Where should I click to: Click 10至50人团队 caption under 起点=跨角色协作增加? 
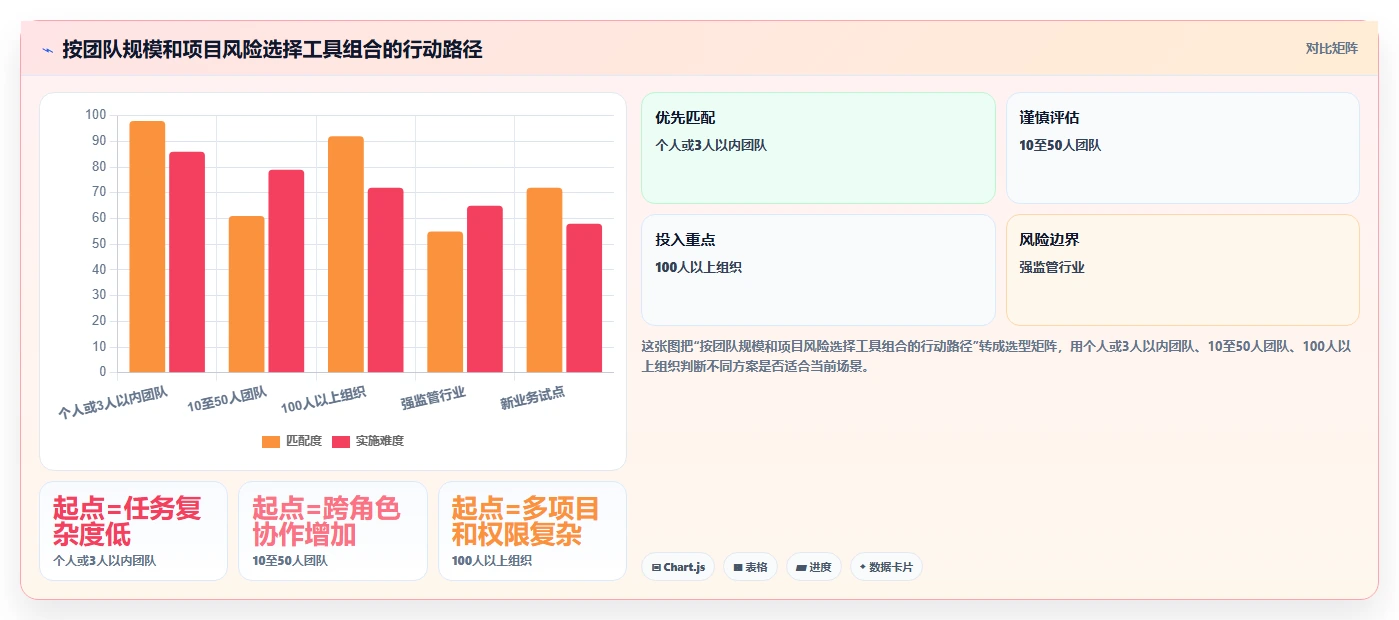pos(290,561)
